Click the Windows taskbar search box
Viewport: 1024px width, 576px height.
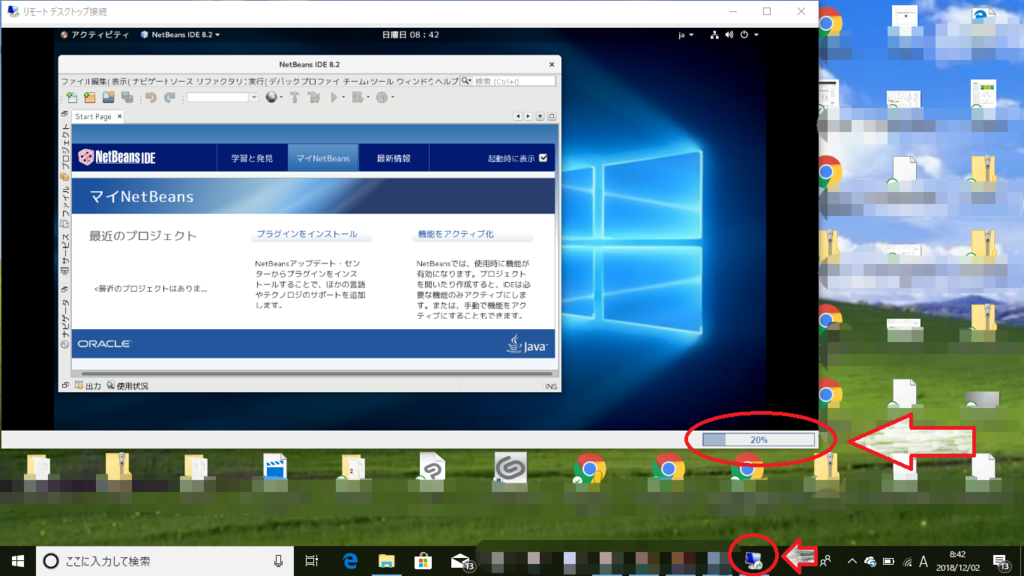pyautogui.click(x=165, y=561)
